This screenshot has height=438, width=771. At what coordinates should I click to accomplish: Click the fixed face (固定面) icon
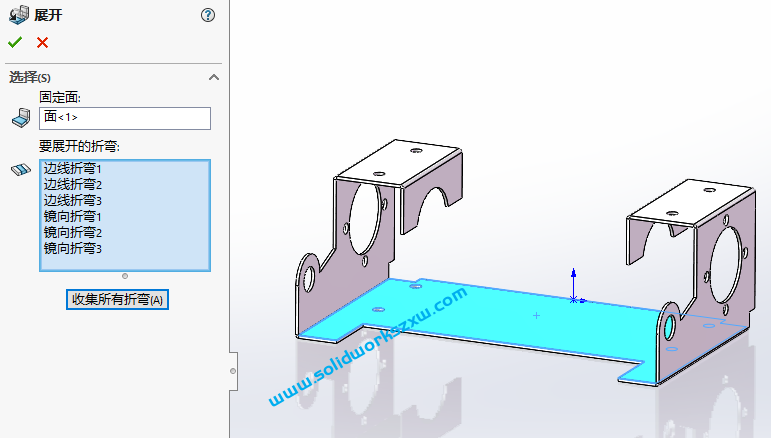21,118
